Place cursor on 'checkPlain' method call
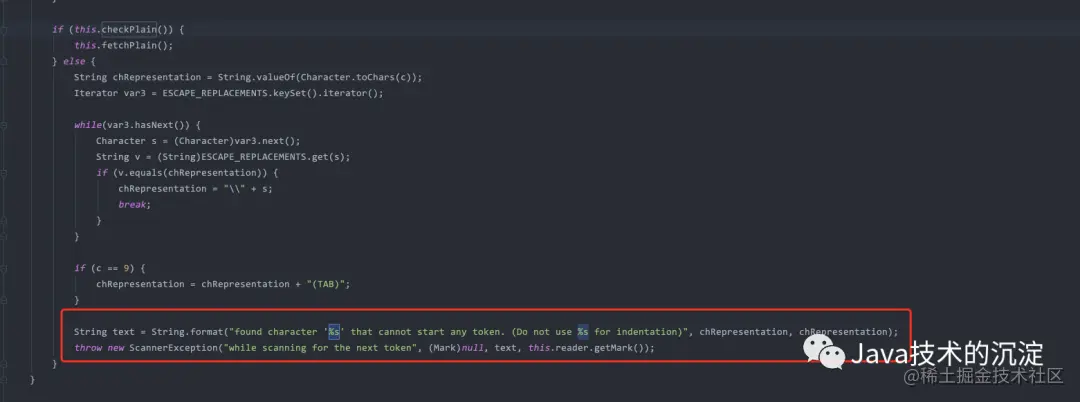 coord(129,30)
